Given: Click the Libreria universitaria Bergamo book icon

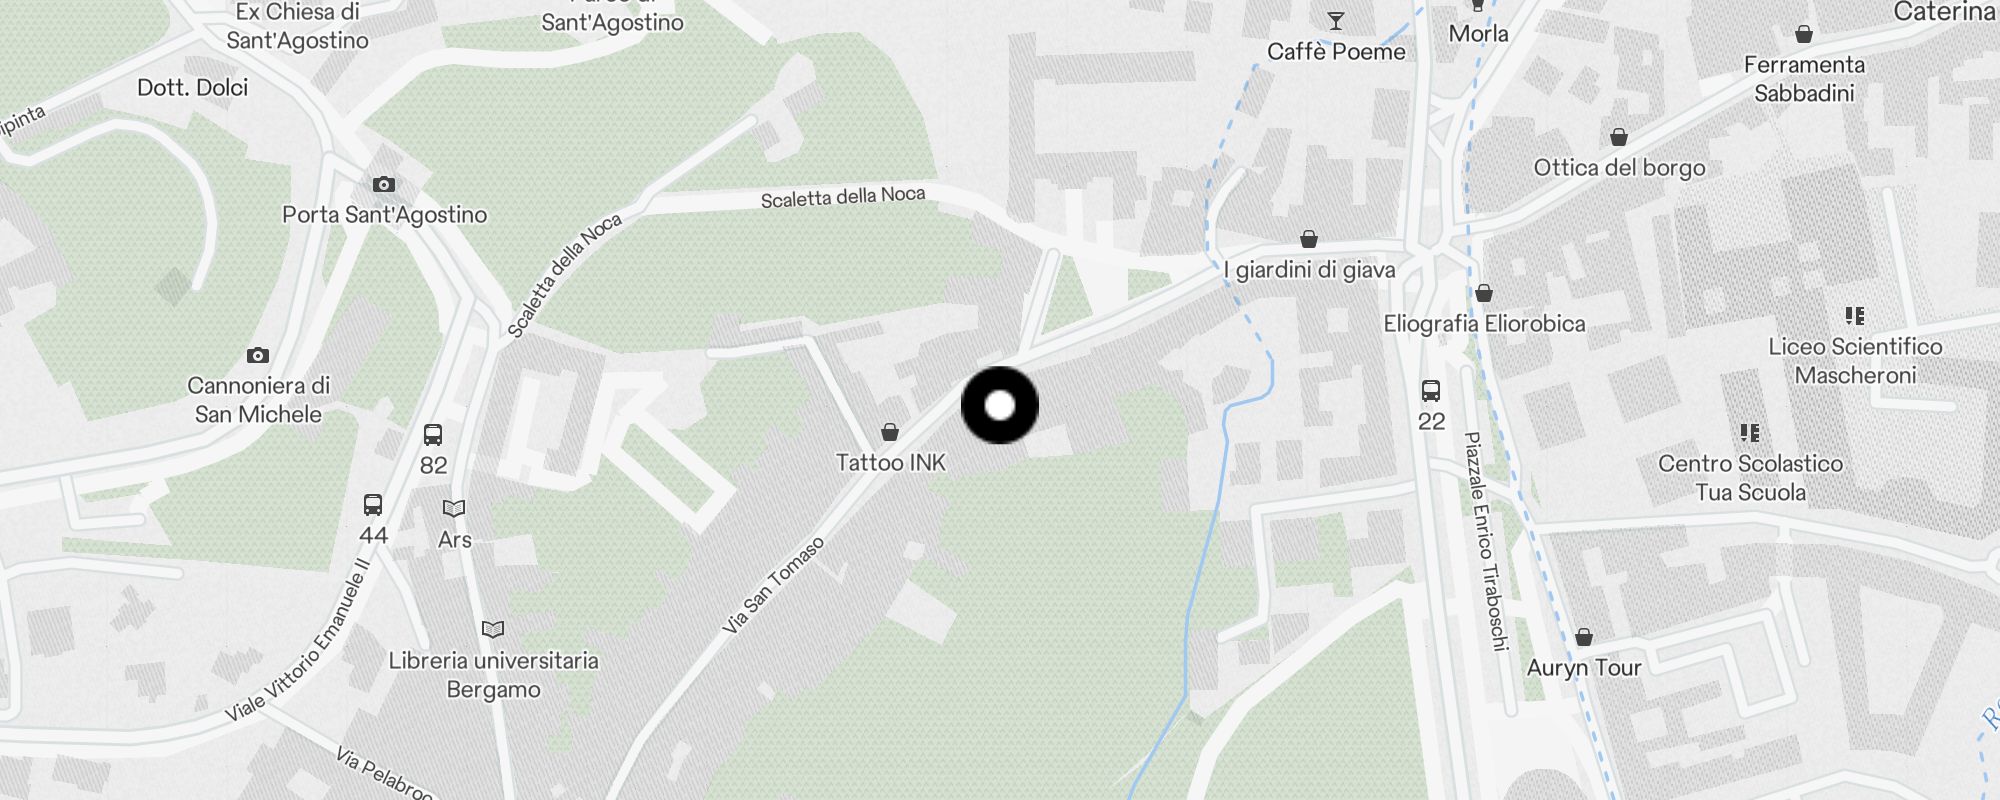Looking at the screenshot, I should coord(493,629).
